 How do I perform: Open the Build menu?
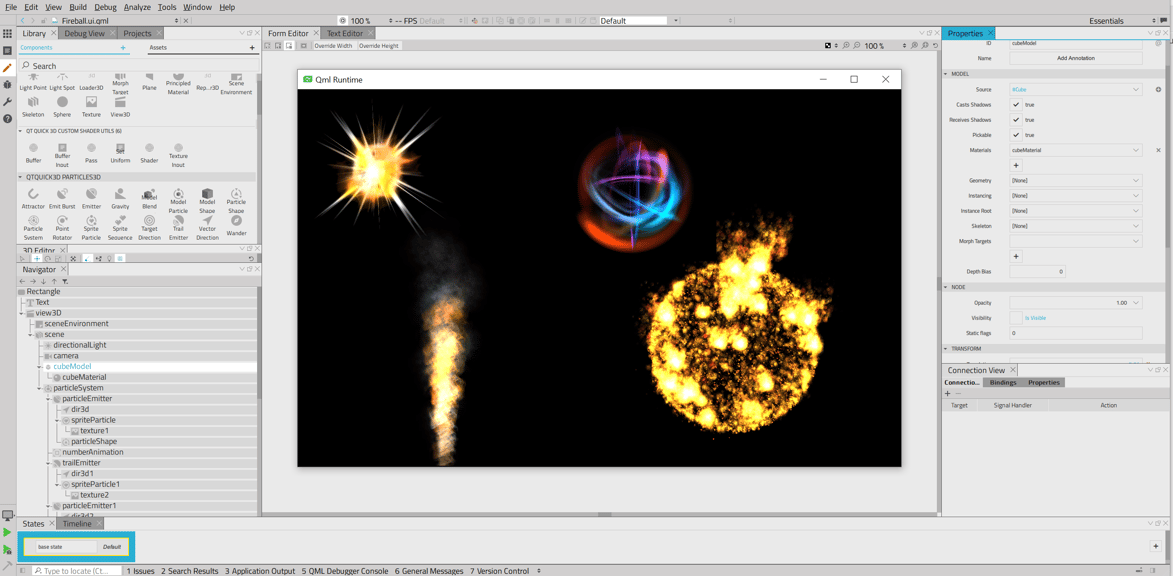pos(78,5)
